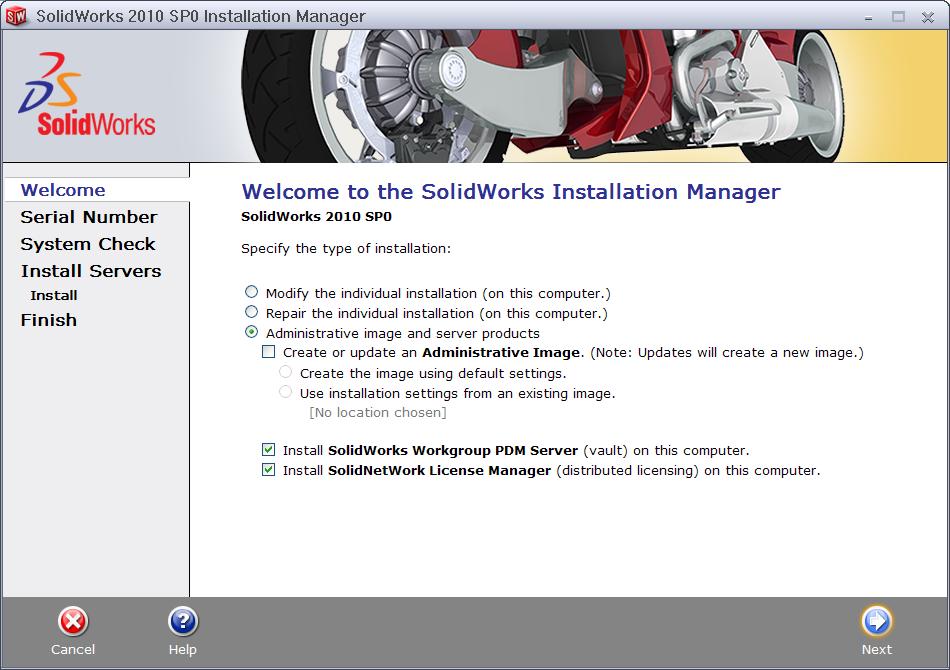Click the Next arrow icon
This screenshot has height=670, width=950.
pyautogui.click(x=877, y=621)
